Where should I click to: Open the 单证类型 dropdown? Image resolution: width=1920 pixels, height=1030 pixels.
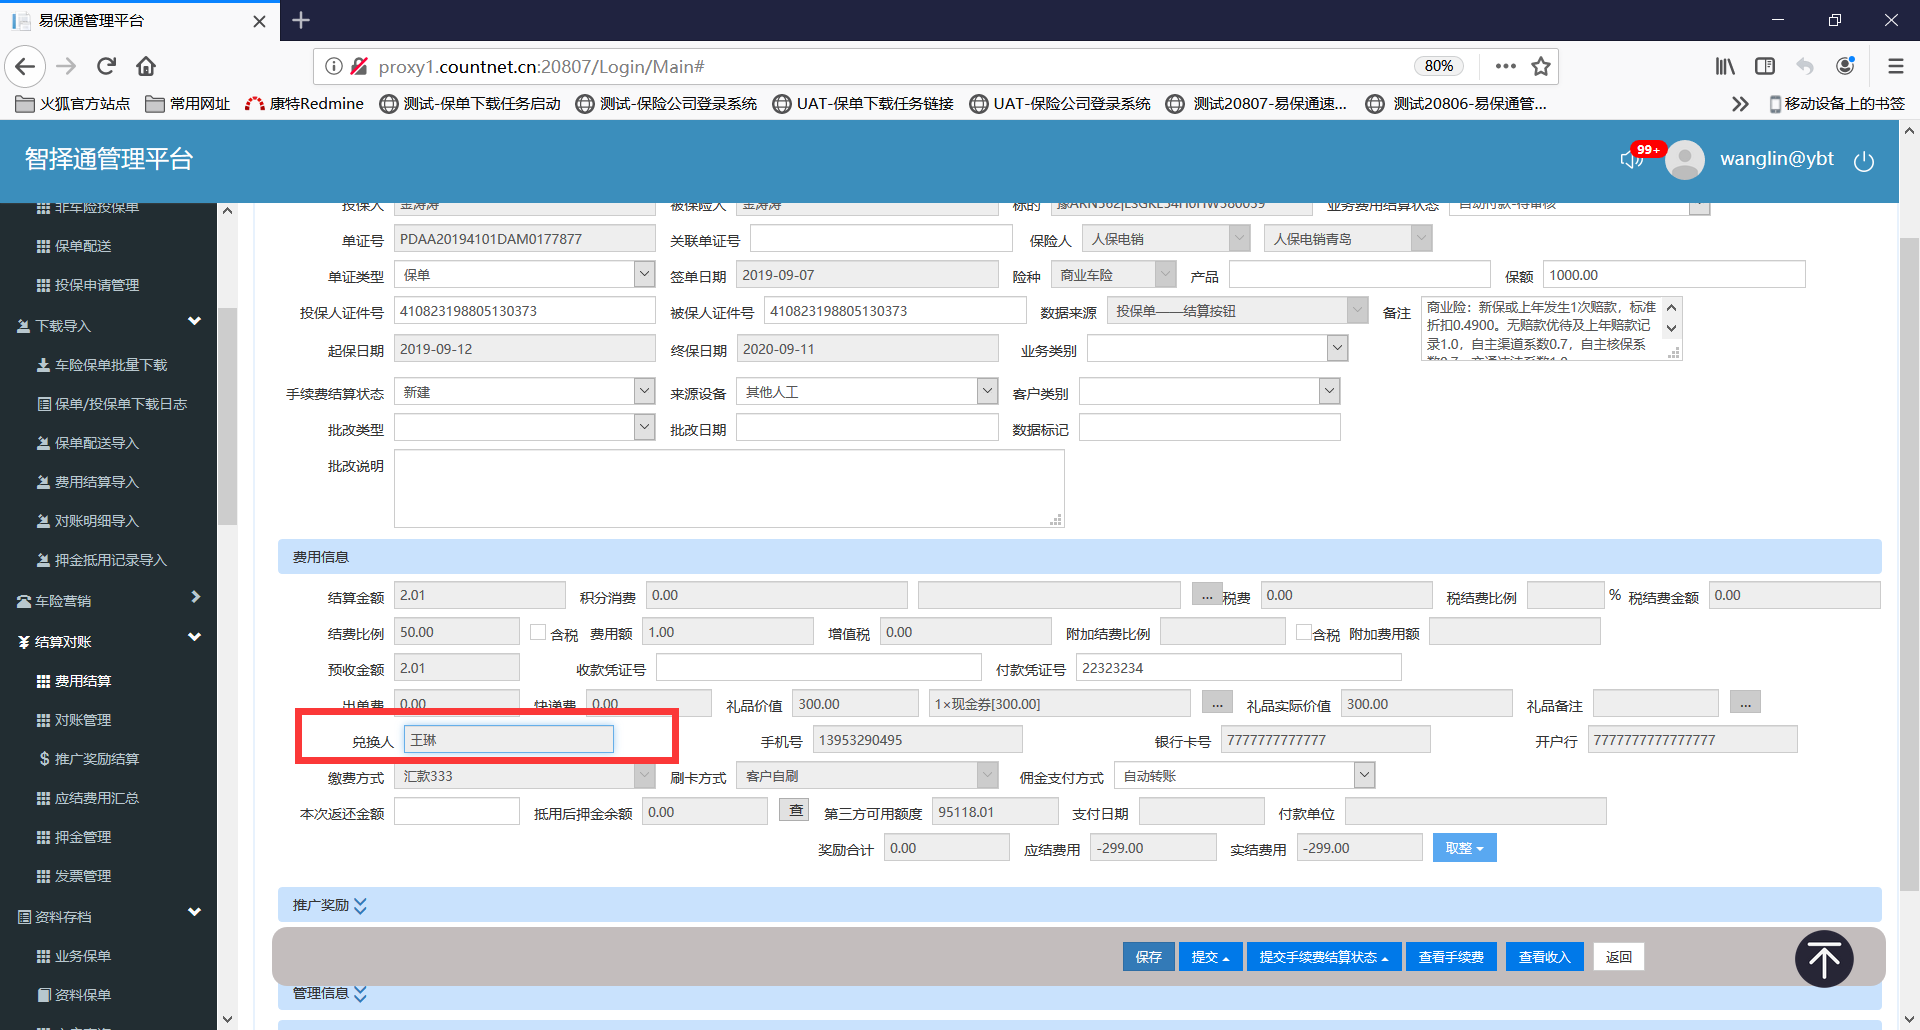click(644, 274)
